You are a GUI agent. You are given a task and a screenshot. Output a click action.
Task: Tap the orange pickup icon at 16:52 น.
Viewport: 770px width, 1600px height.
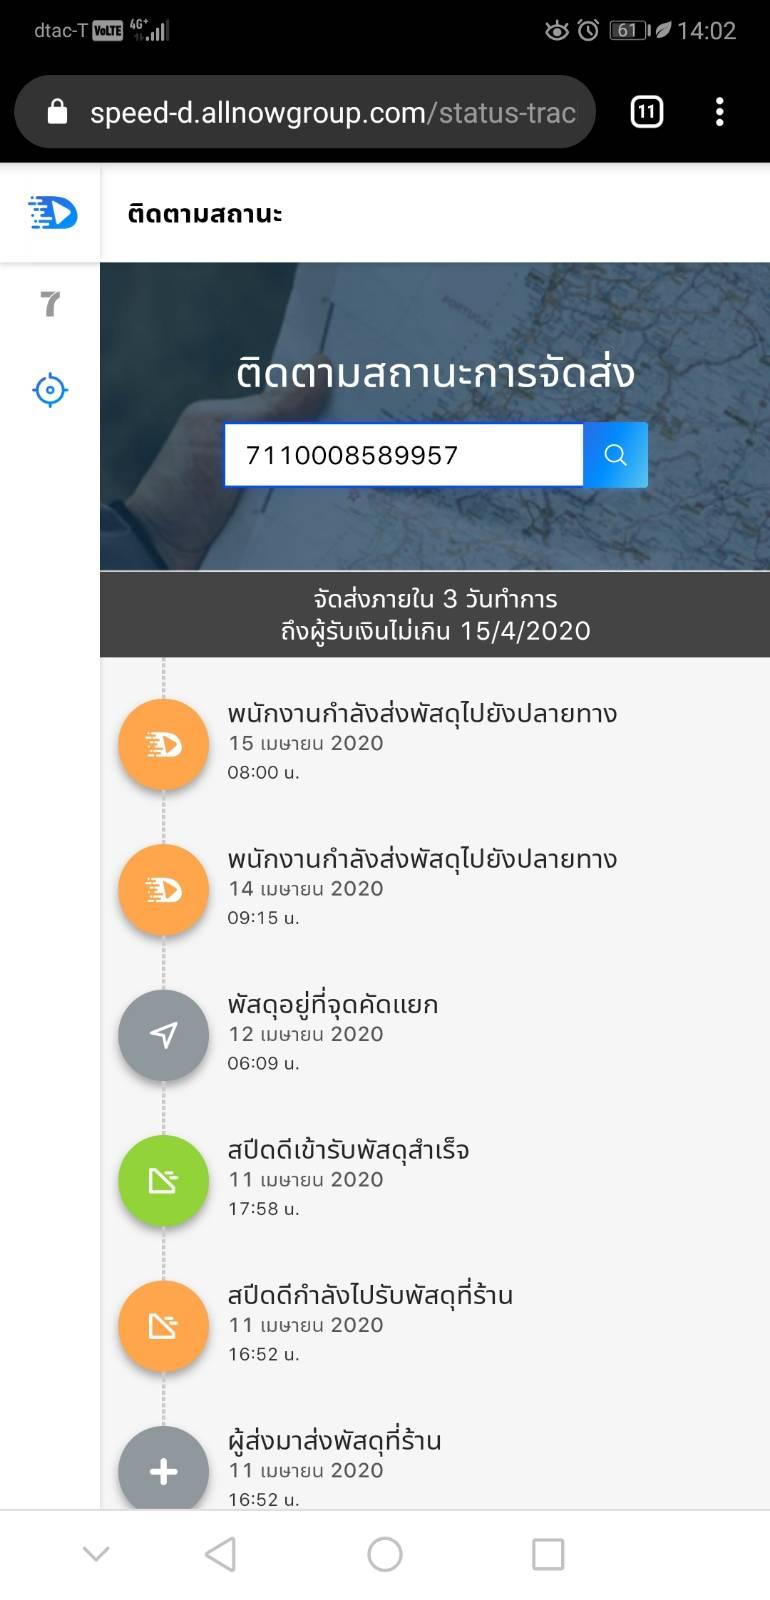pos(163,1327)
